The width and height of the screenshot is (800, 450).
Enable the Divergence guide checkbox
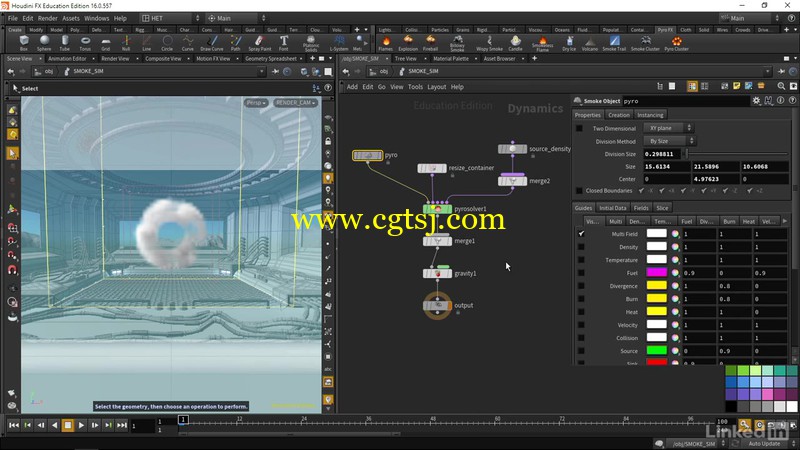pyautogui.click(x=581, y=286)
